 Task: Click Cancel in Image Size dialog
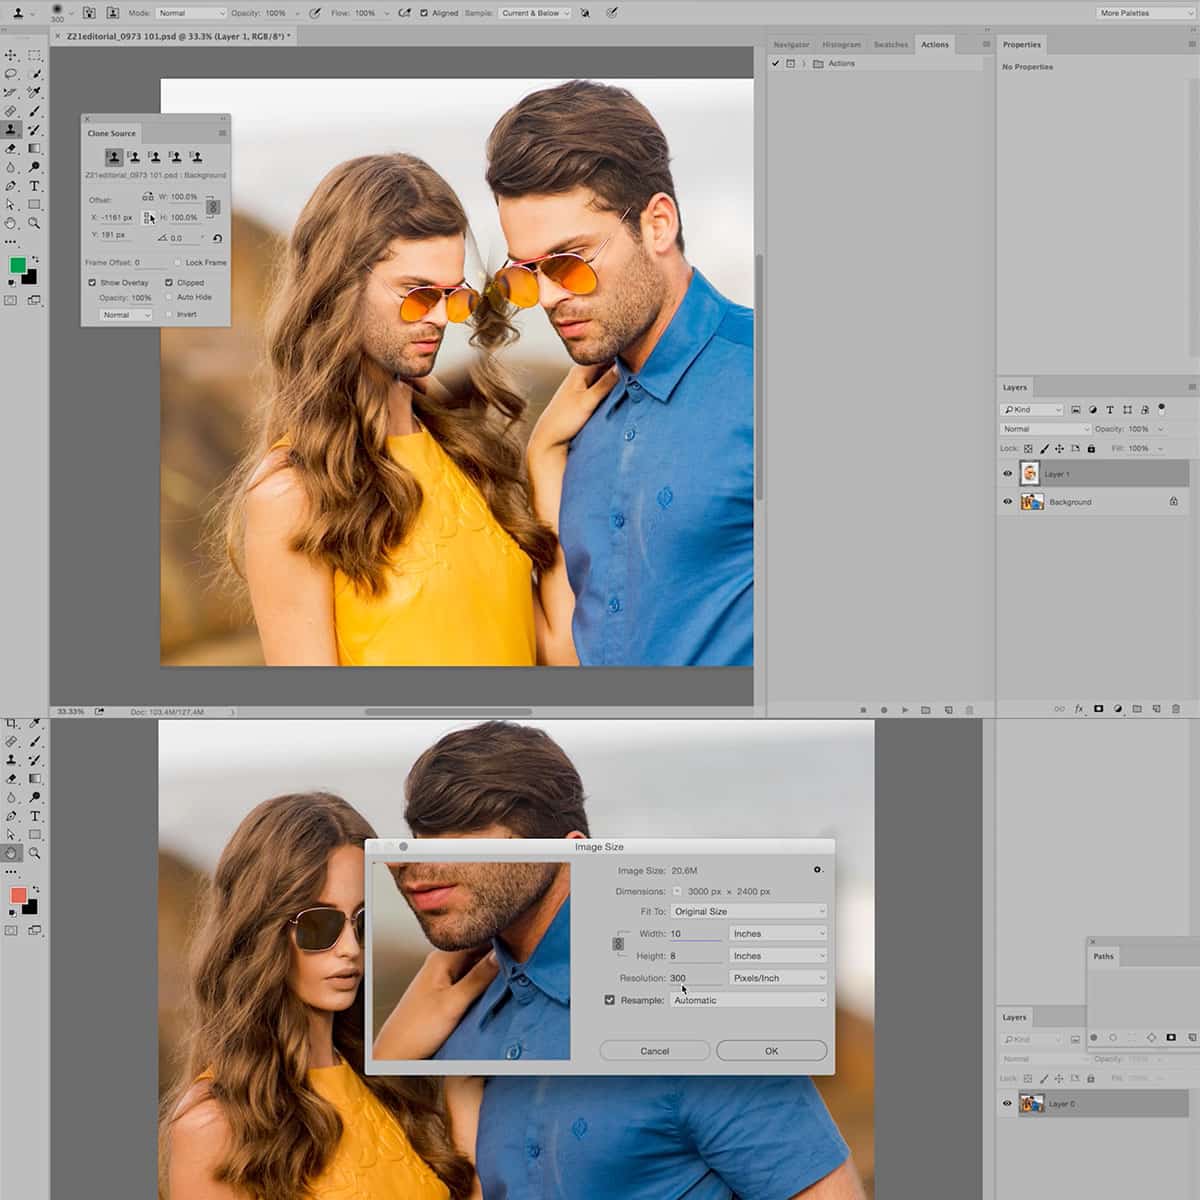(655, 1051)
